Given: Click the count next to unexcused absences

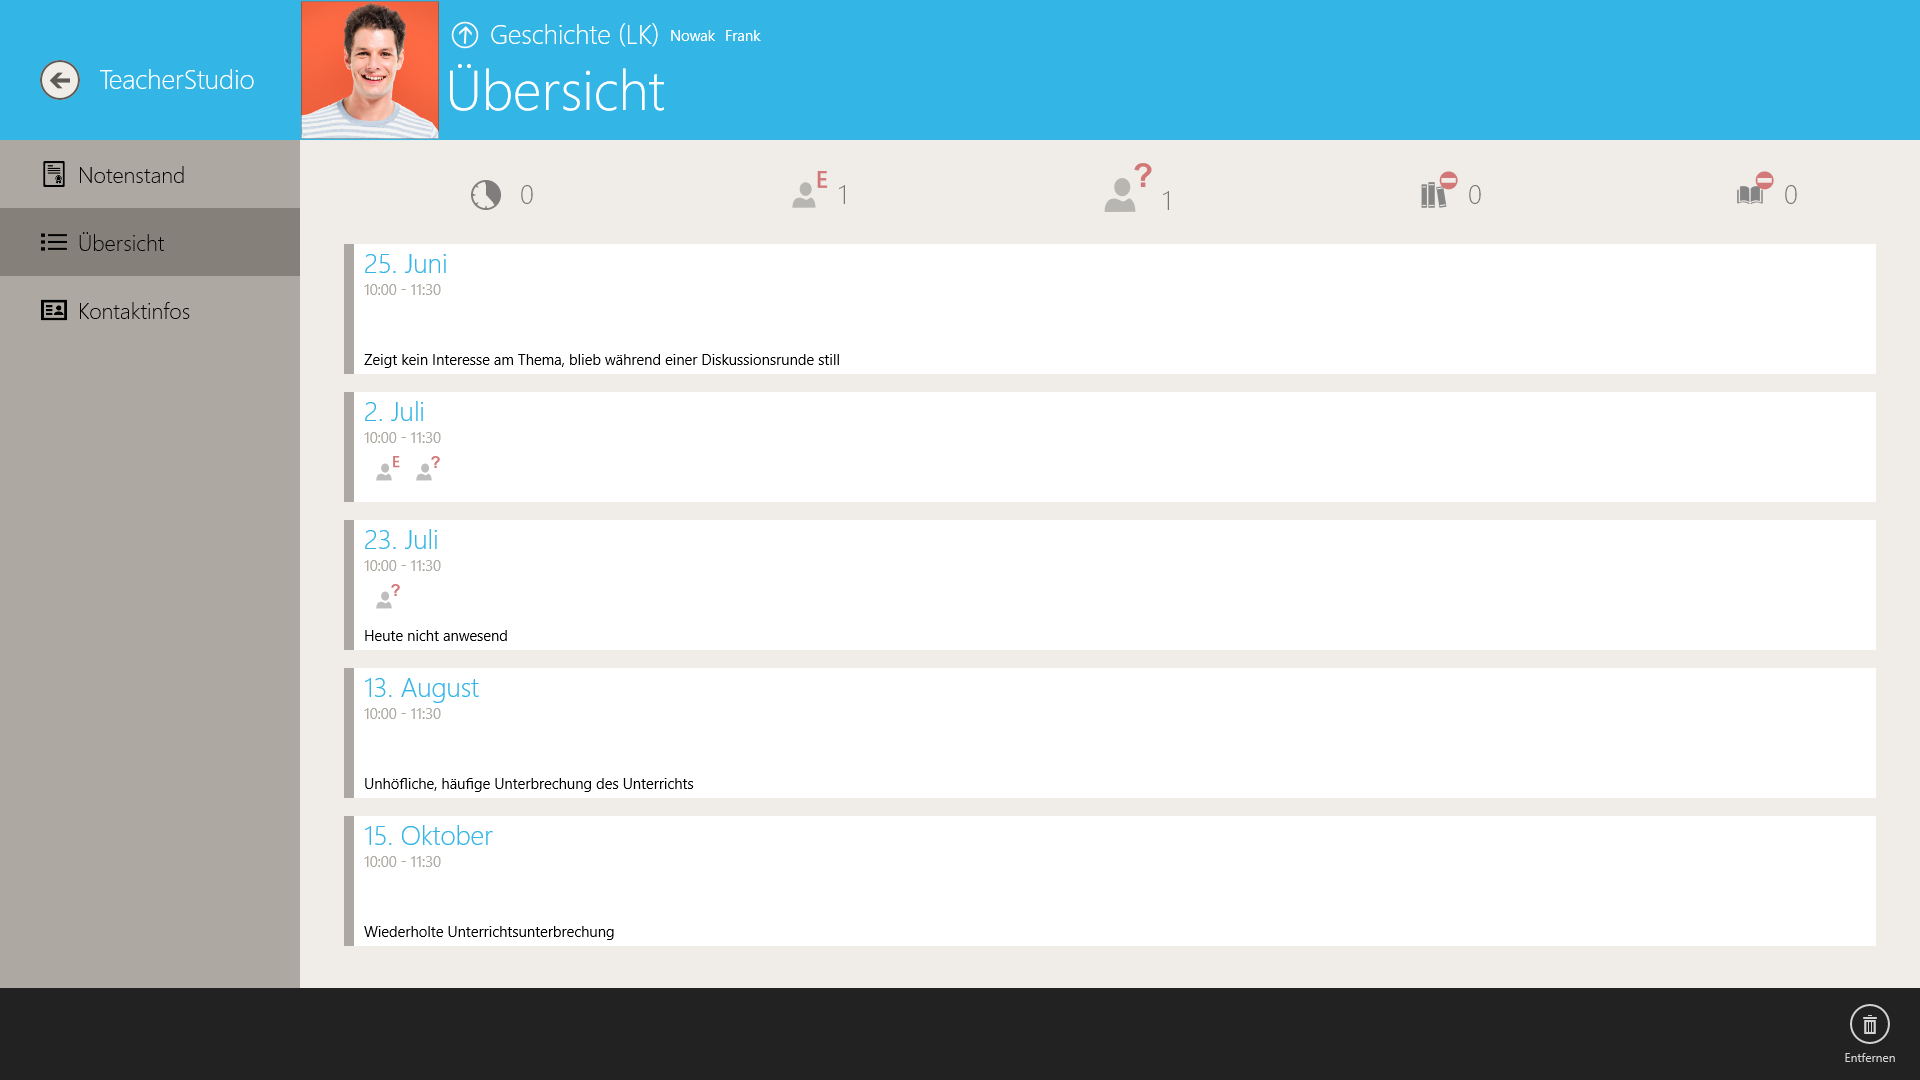Looking at the screenshot, I should [1167, 201].
